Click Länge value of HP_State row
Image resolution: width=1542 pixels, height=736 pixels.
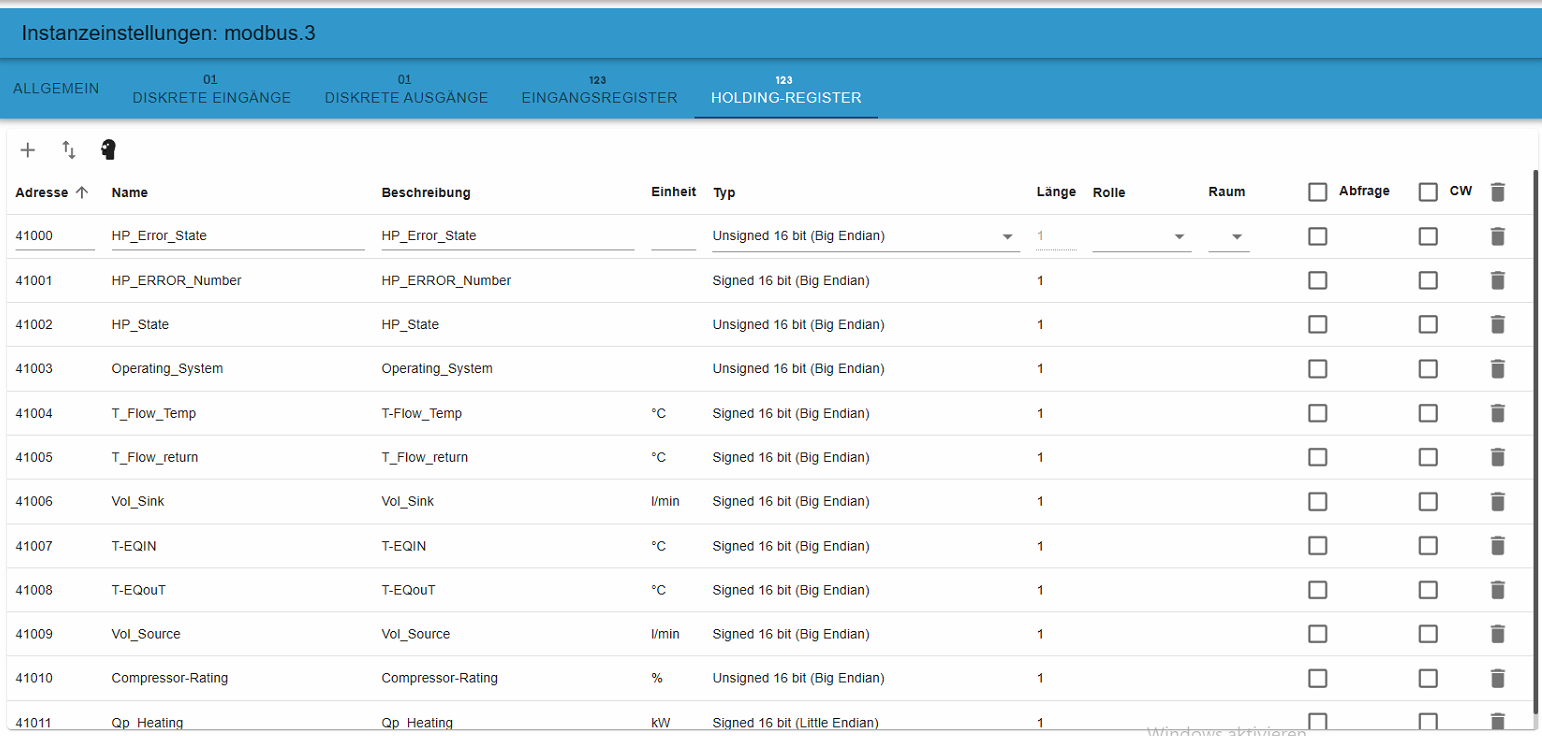(x=1040, y=325)
